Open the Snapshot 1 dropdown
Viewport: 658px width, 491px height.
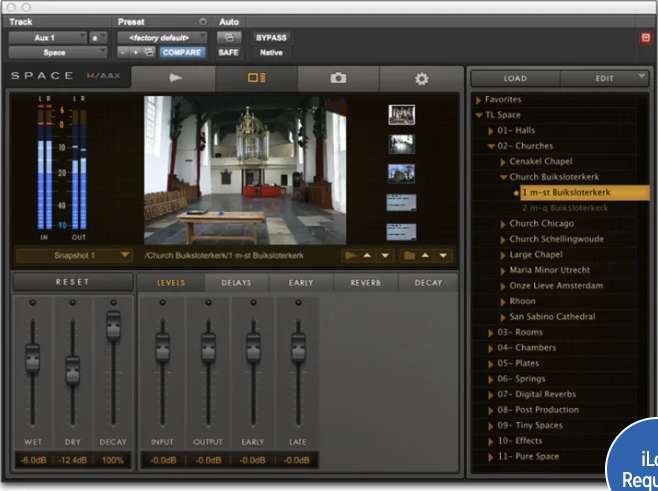tap(74, 256)
